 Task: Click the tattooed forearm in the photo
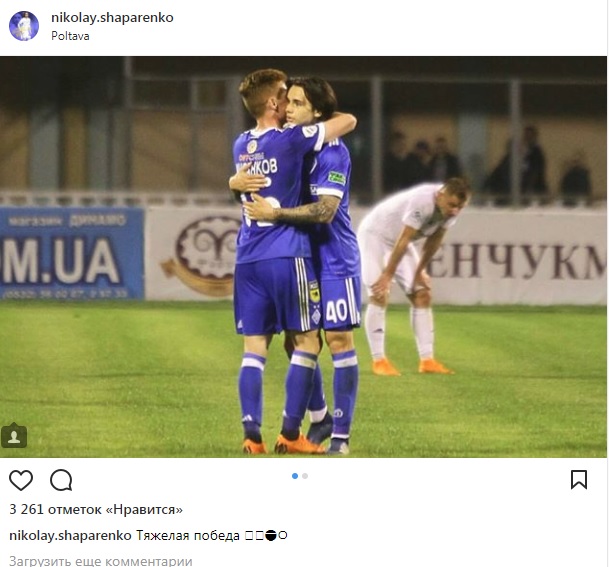(307, 210)
